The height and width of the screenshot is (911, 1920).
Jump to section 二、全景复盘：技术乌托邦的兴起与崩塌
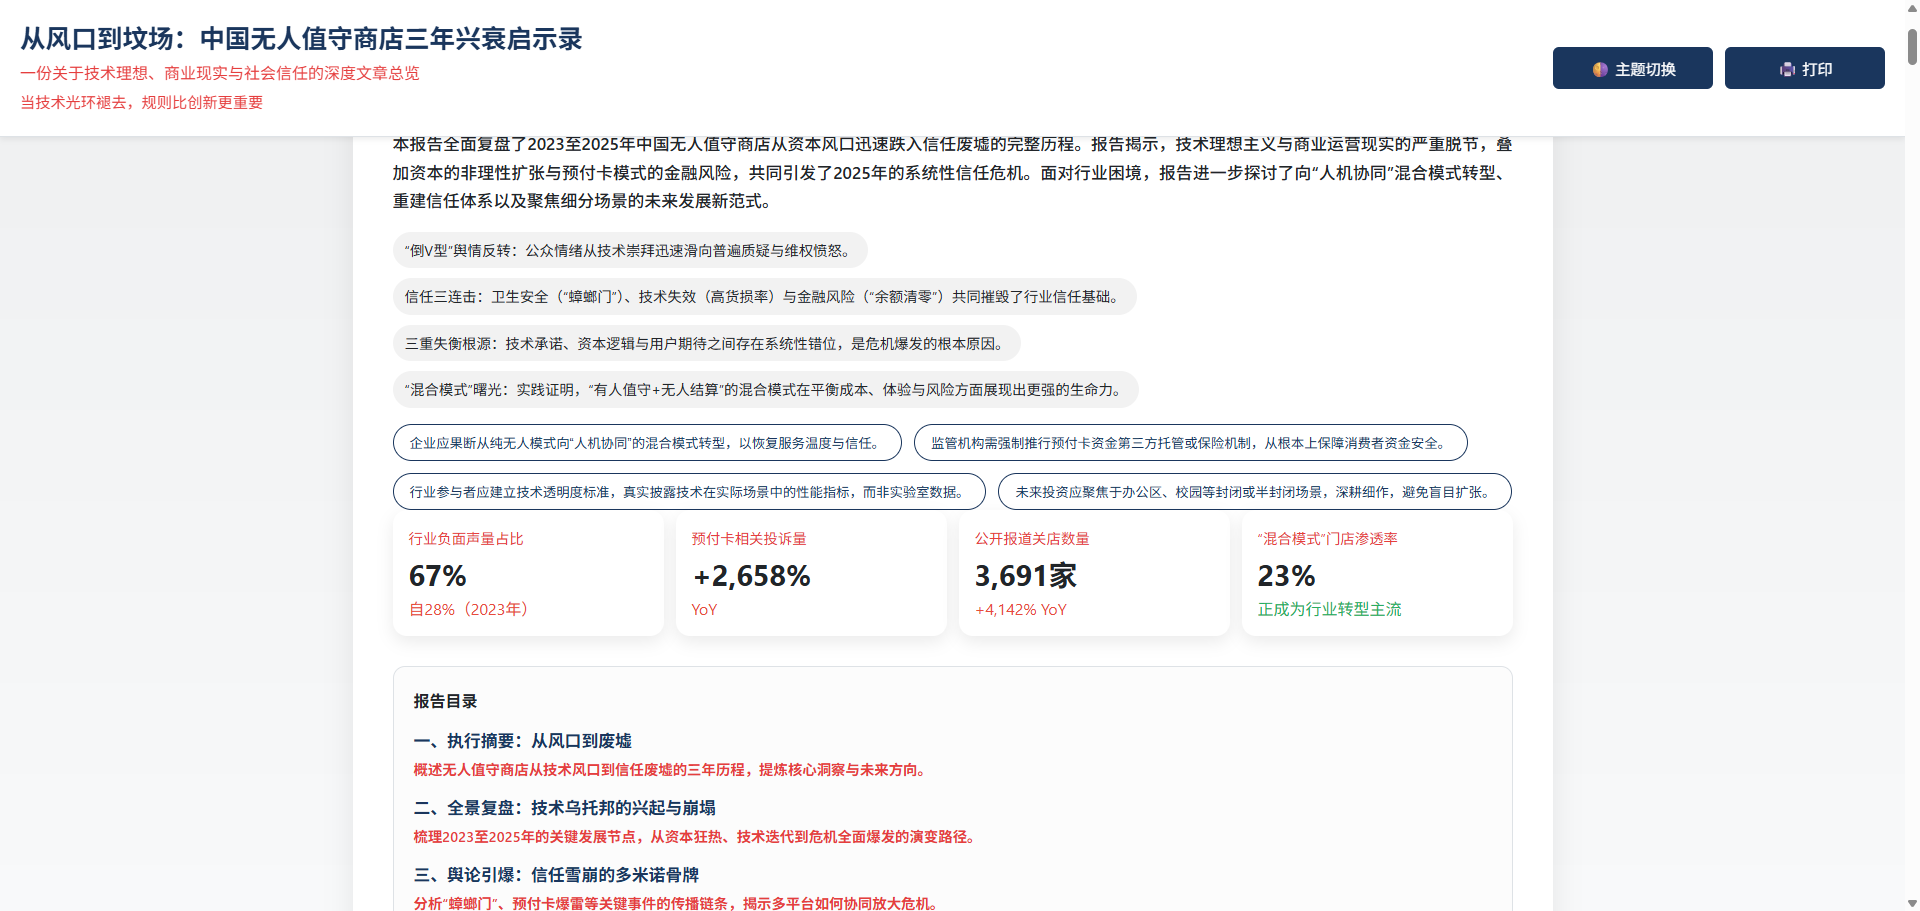coord(564,808)
